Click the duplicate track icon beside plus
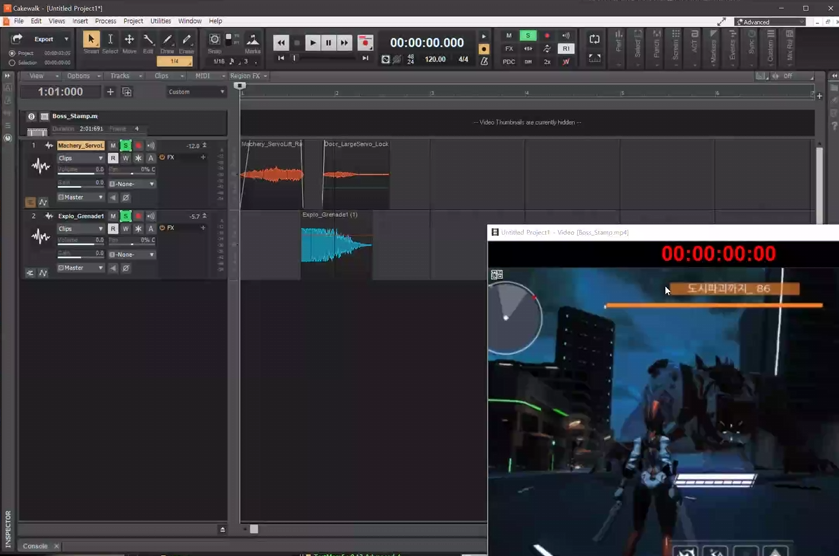 127,92
